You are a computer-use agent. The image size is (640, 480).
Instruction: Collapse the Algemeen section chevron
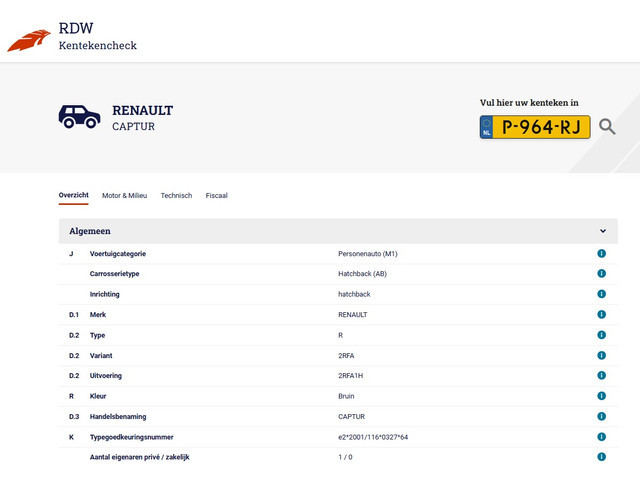(x=603, y=231)
